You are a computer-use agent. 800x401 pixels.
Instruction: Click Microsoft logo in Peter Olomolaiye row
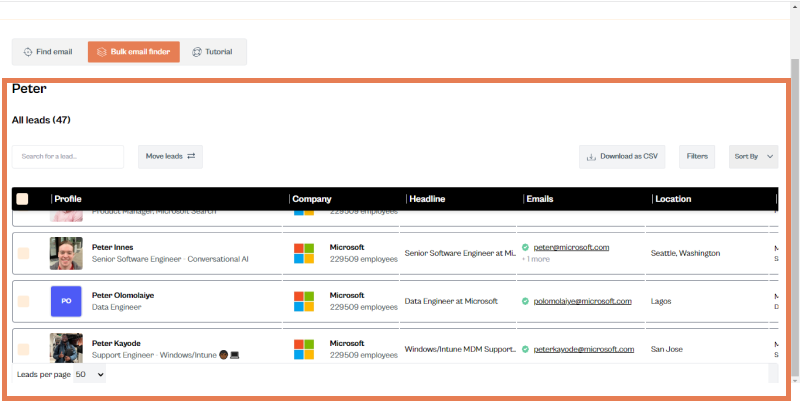(x=304, y=302)
